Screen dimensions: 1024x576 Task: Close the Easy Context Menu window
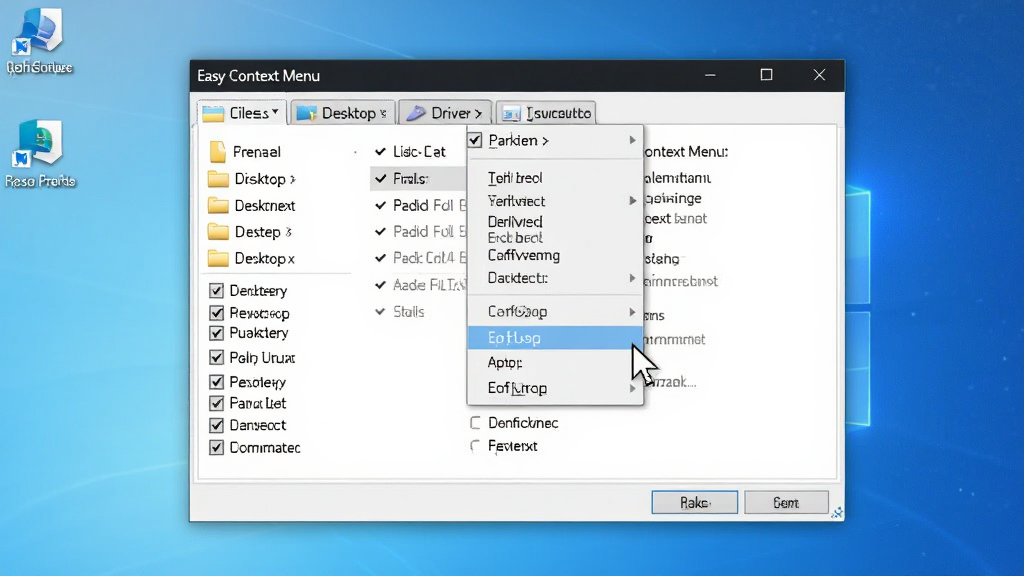click(820, 75)
